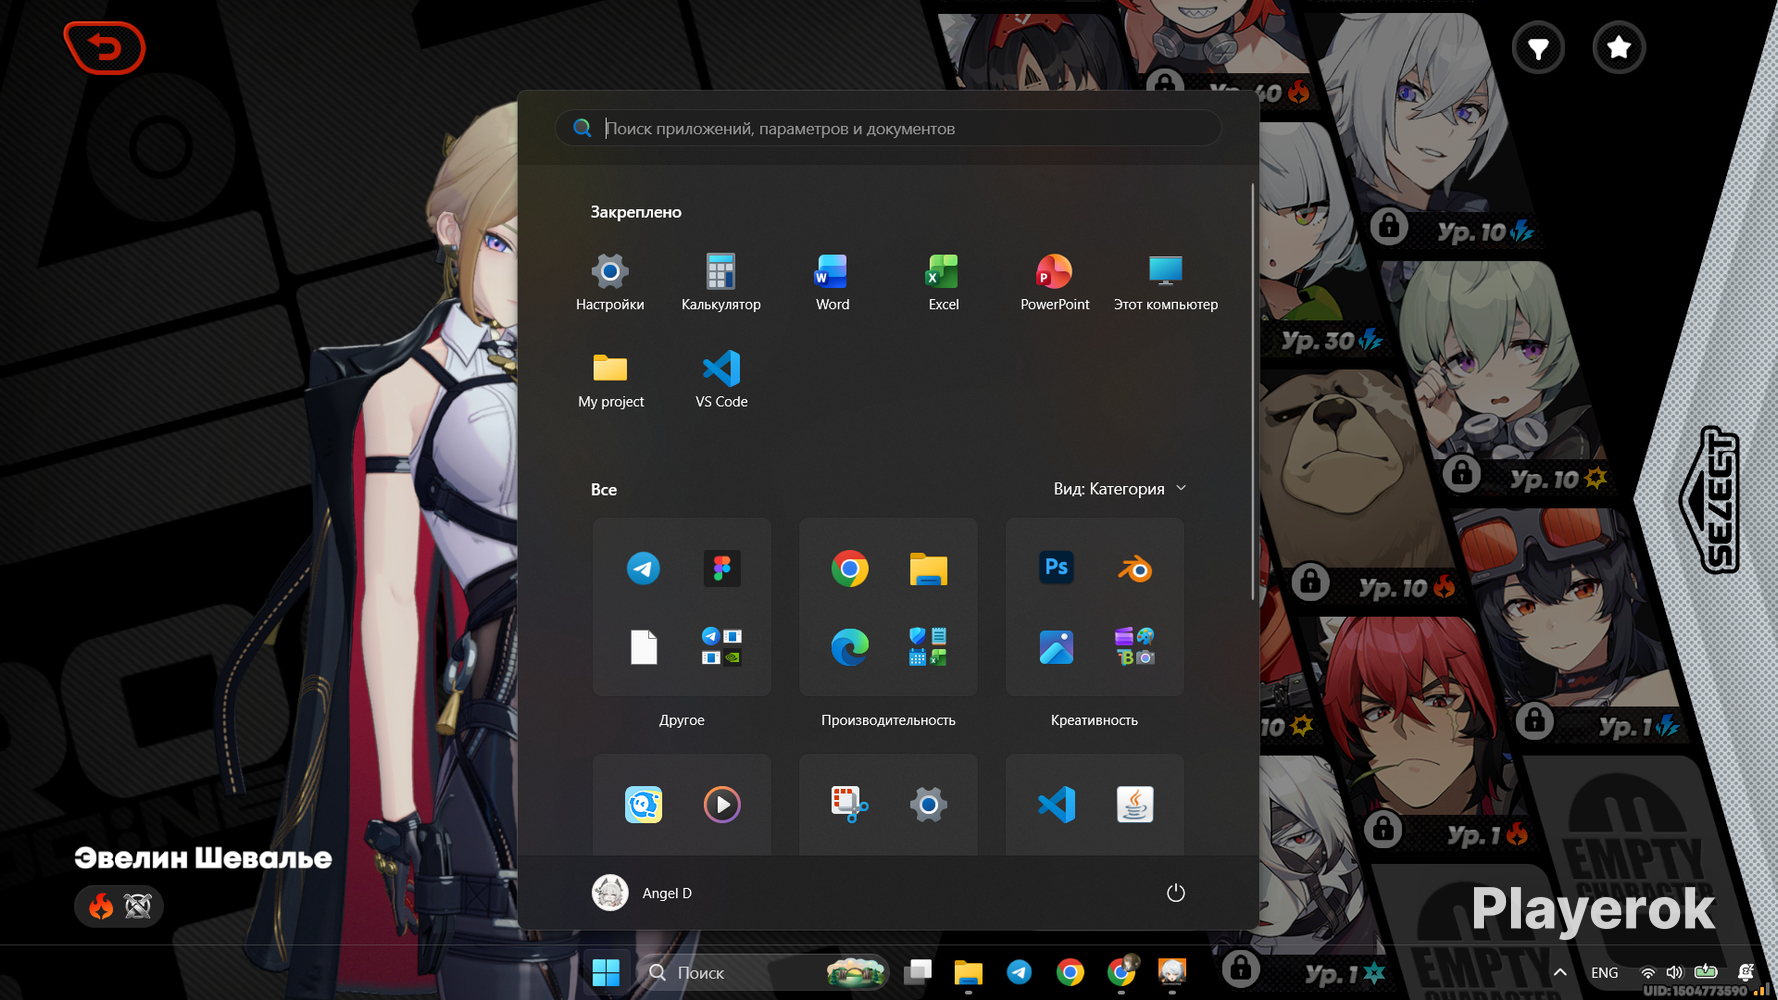Click the taskbar Поиск search box
The image size is (1778, 1000).
[764, 972]
